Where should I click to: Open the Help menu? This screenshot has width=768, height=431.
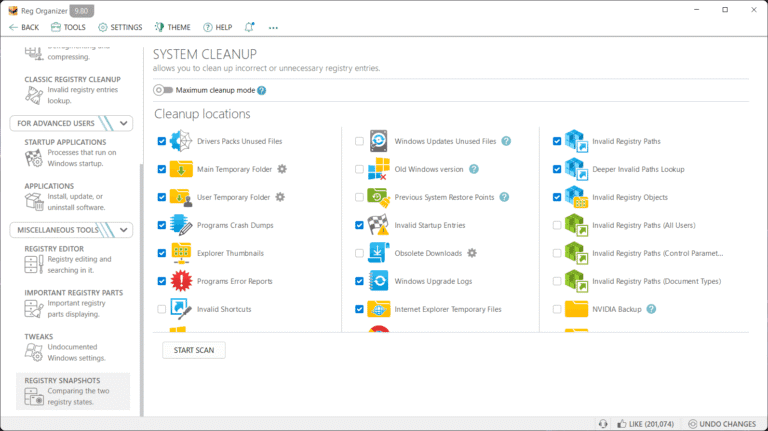point(217,27)
